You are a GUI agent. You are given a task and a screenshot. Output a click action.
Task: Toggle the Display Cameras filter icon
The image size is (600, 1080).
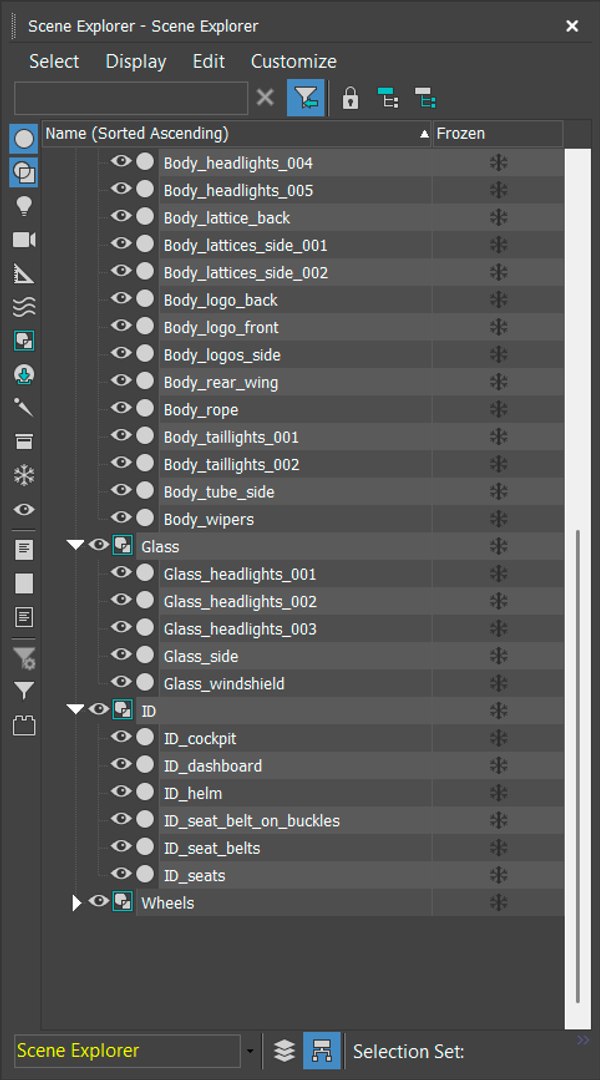pos(24,240)
